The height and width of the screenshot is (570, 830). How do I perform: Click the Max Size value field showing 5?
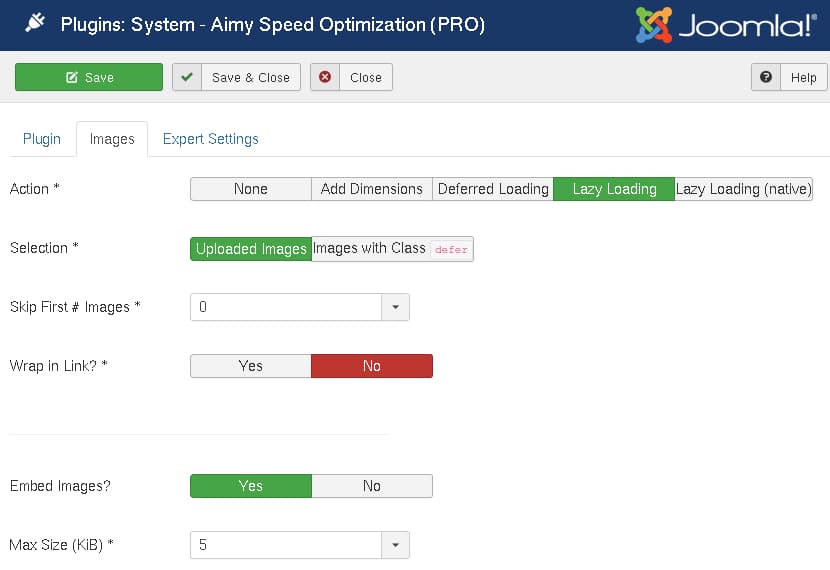point(286,545)
